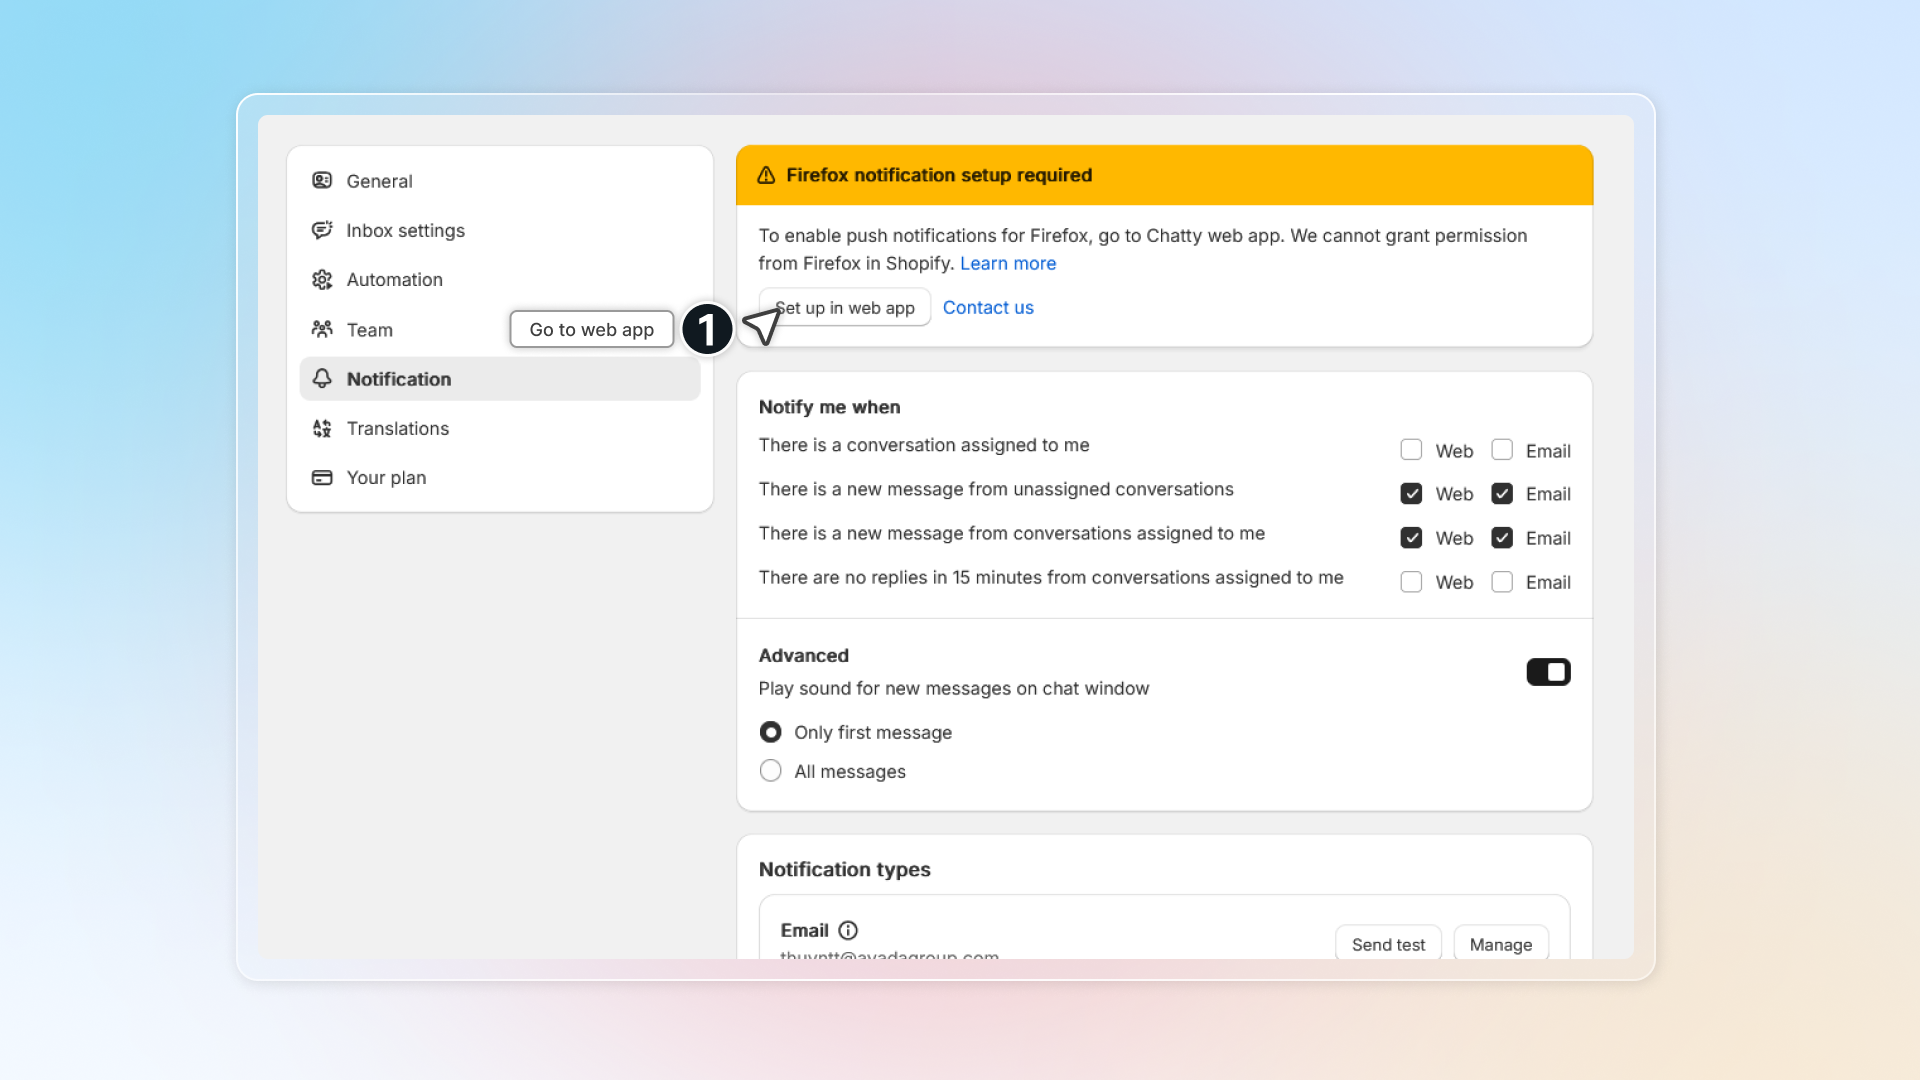The height and width of the screenshot is (1080, 1920).
Task: Click the Firefox warning triangle icon
Action: pyautogui.click(x=766, y=175)
